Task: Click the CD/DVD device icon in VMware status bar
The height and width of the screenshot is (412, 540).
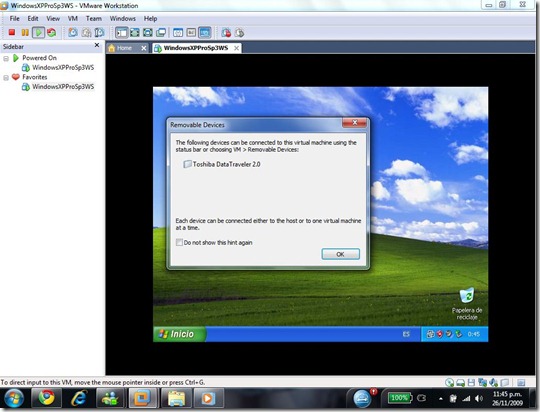Action: coord(449,382)
